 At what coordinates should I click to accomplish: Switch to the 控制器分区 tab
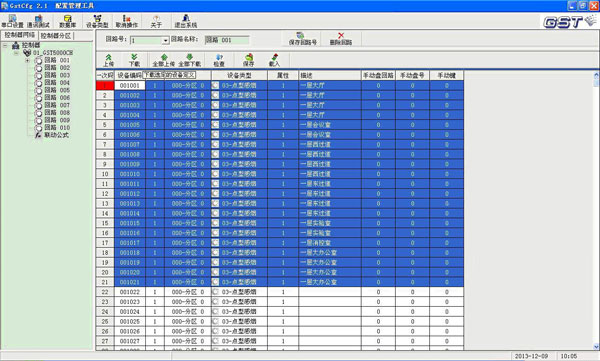point(56,36)
